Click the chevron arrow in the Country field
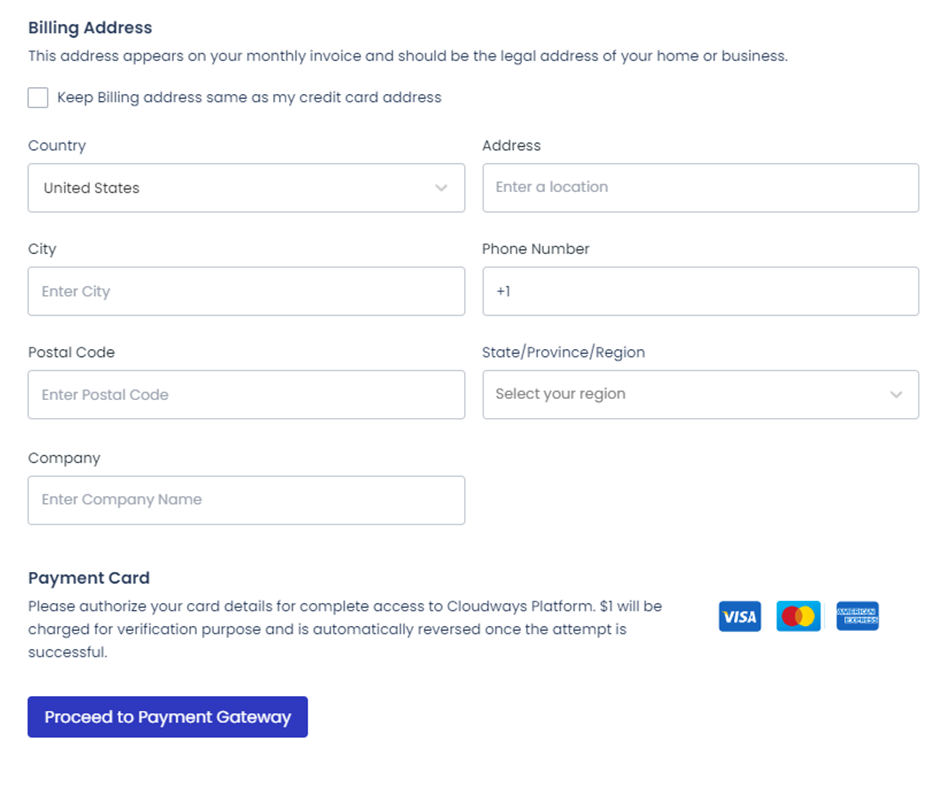Screen dimensions: 940x787 coord(441,188)
